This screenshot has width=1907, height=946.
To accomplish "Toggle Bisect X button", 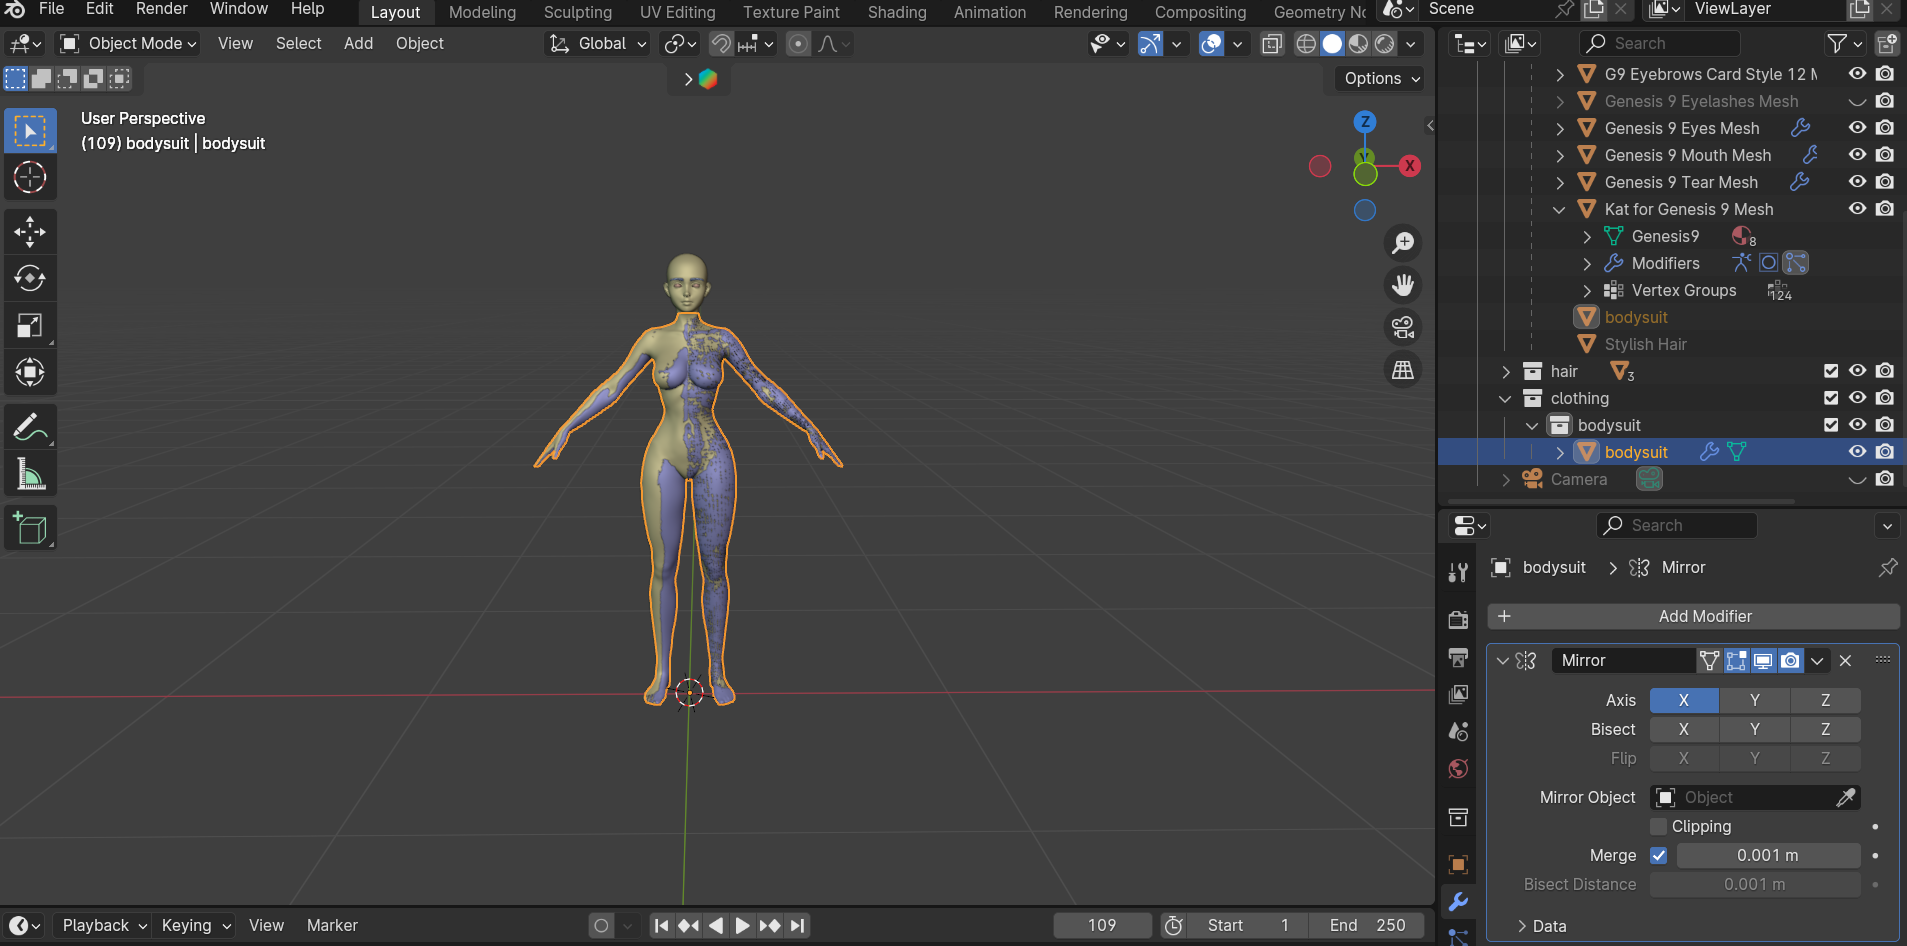I will pos(1684,729).
